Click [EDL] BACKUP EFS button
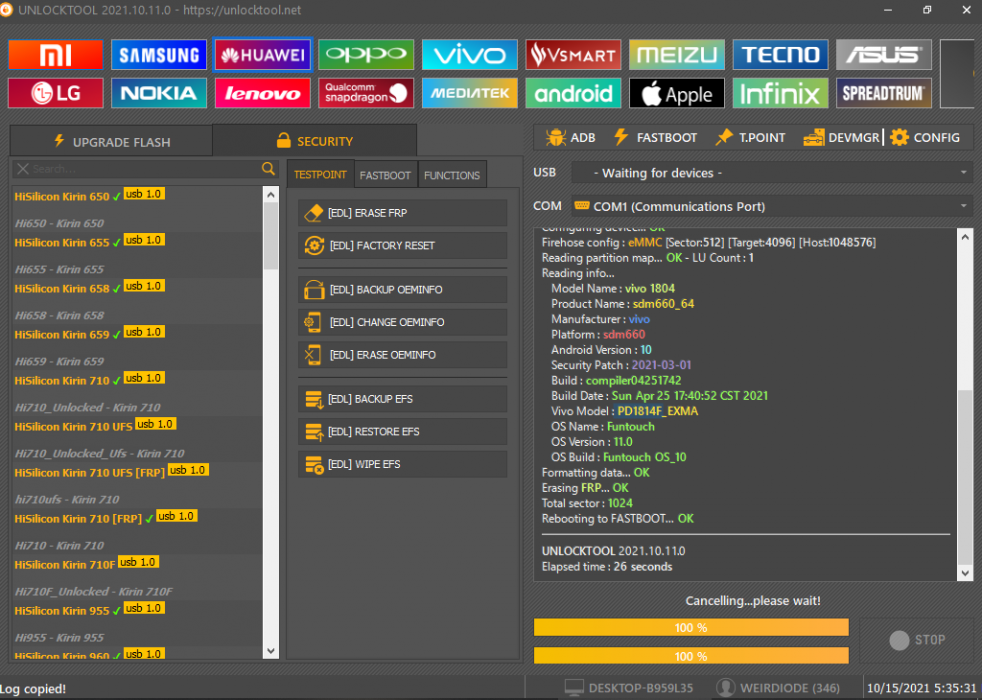Image resolution: width=982 pixels, height=700 pixels. pyautogui.click(x=403, y=399)
